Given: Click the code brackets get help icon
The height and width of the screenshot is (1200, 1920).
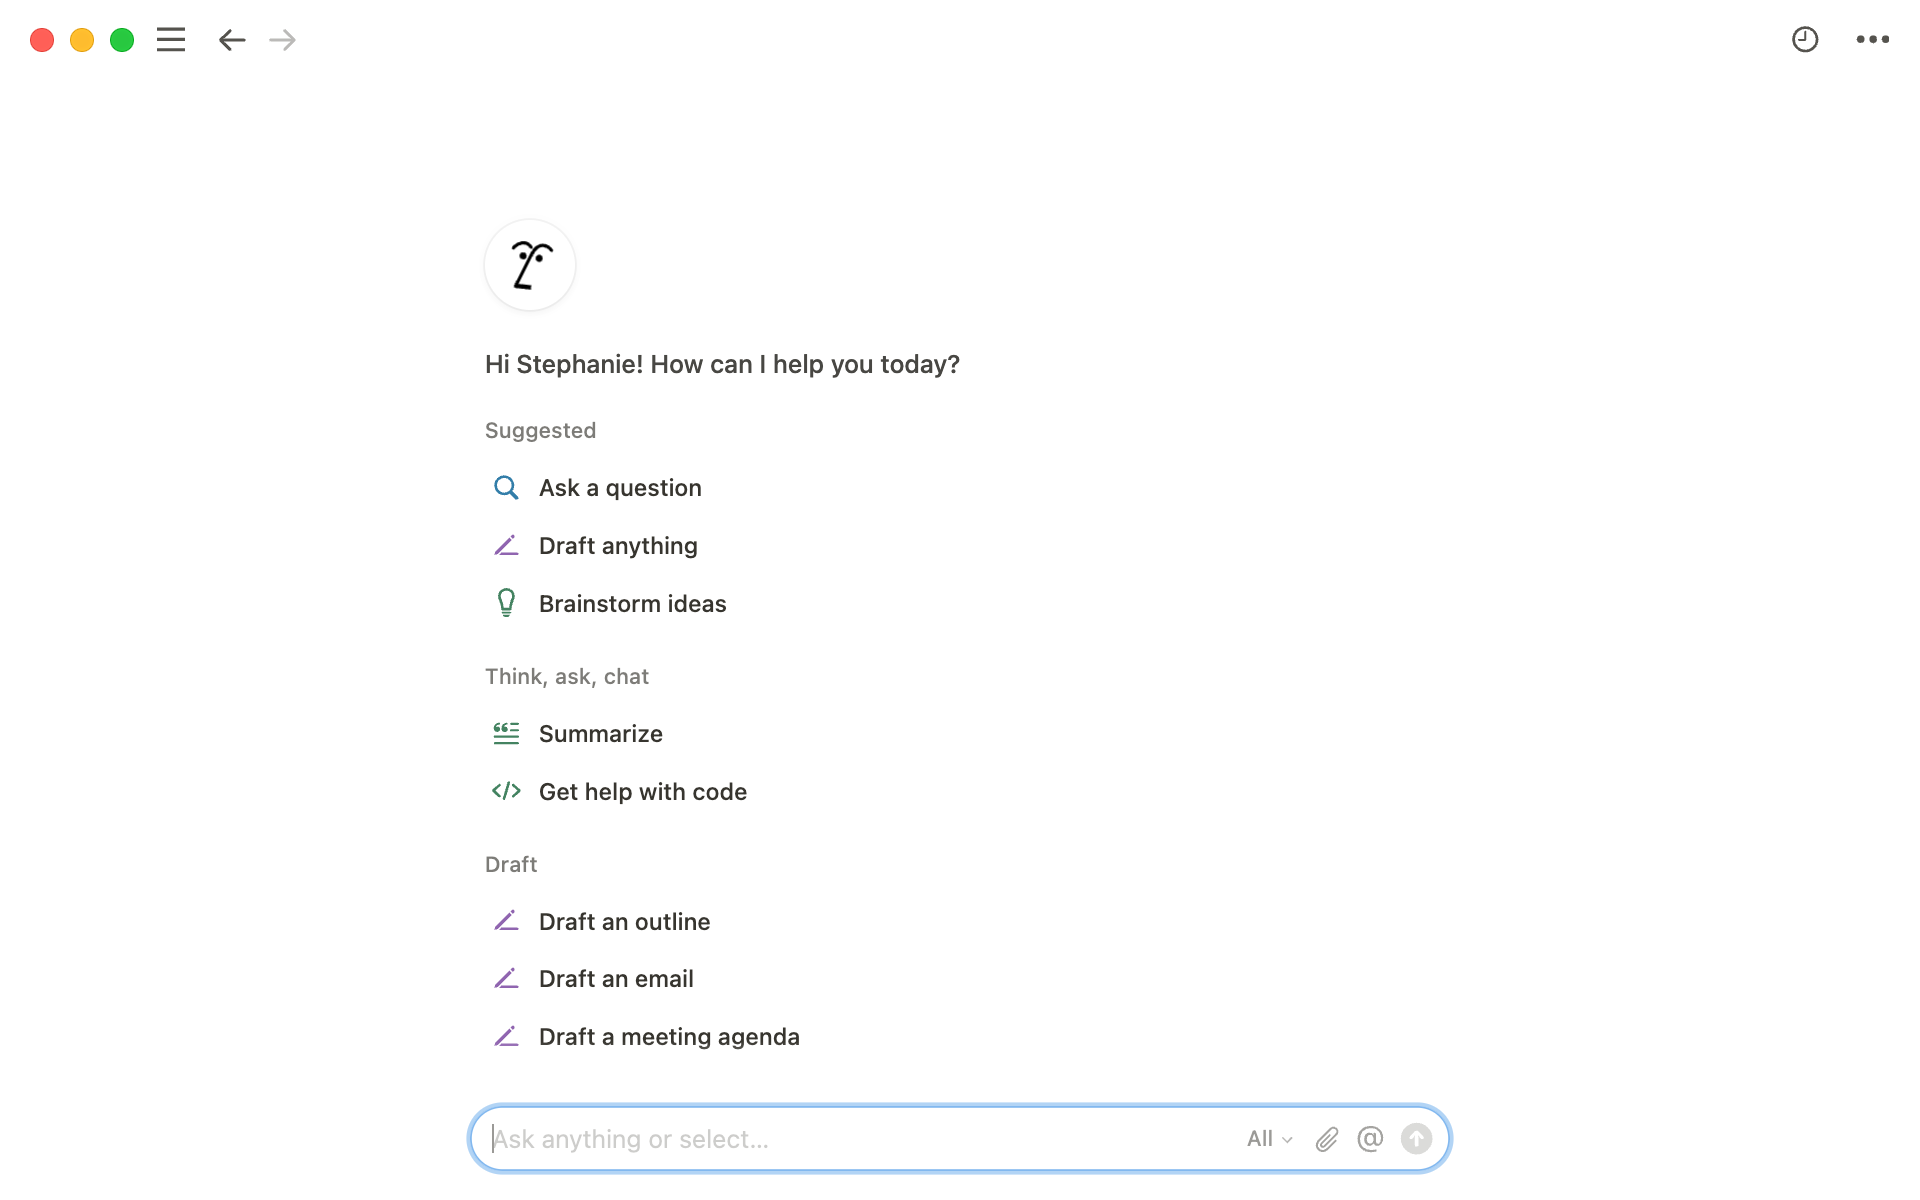Looking at the screenshot, I should click(x=505, y=791).
